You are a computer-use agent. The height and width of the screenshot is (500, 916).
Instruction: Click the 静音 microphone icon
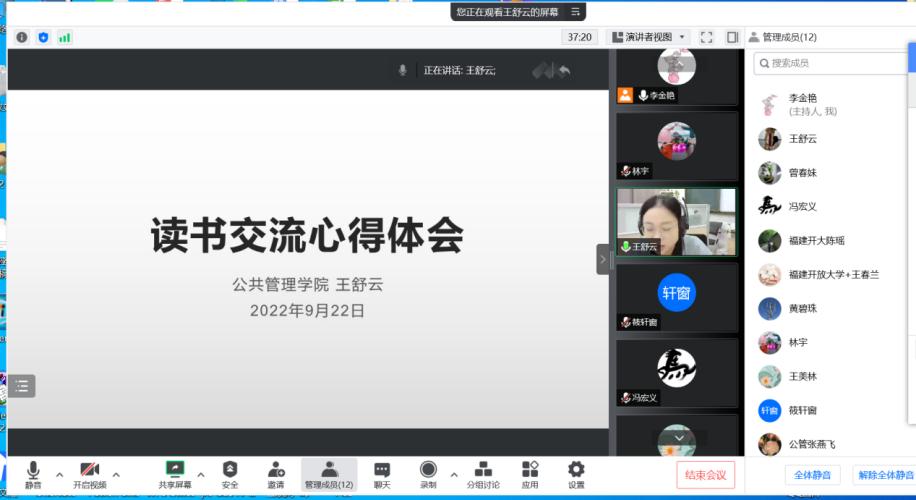click(33, 470)
